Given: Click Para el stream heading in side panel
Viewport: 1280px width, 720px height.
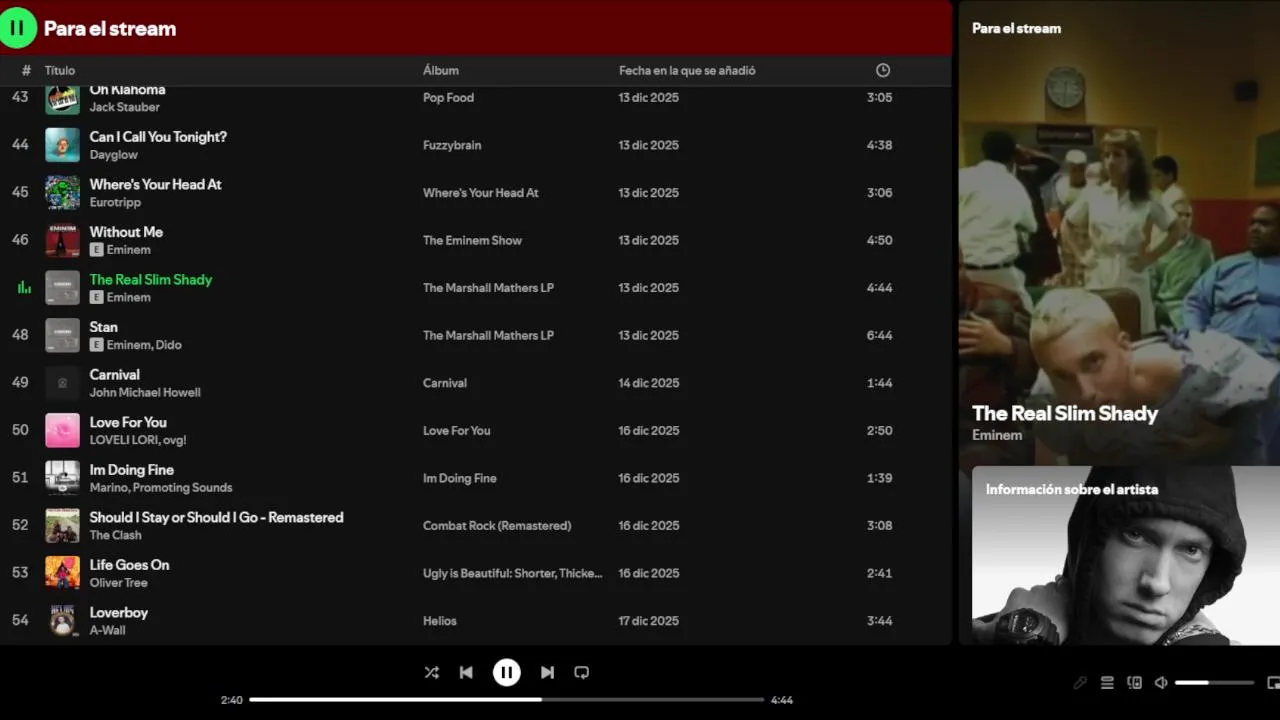Looking at the screenshot, I should (x=1017, y=29).
